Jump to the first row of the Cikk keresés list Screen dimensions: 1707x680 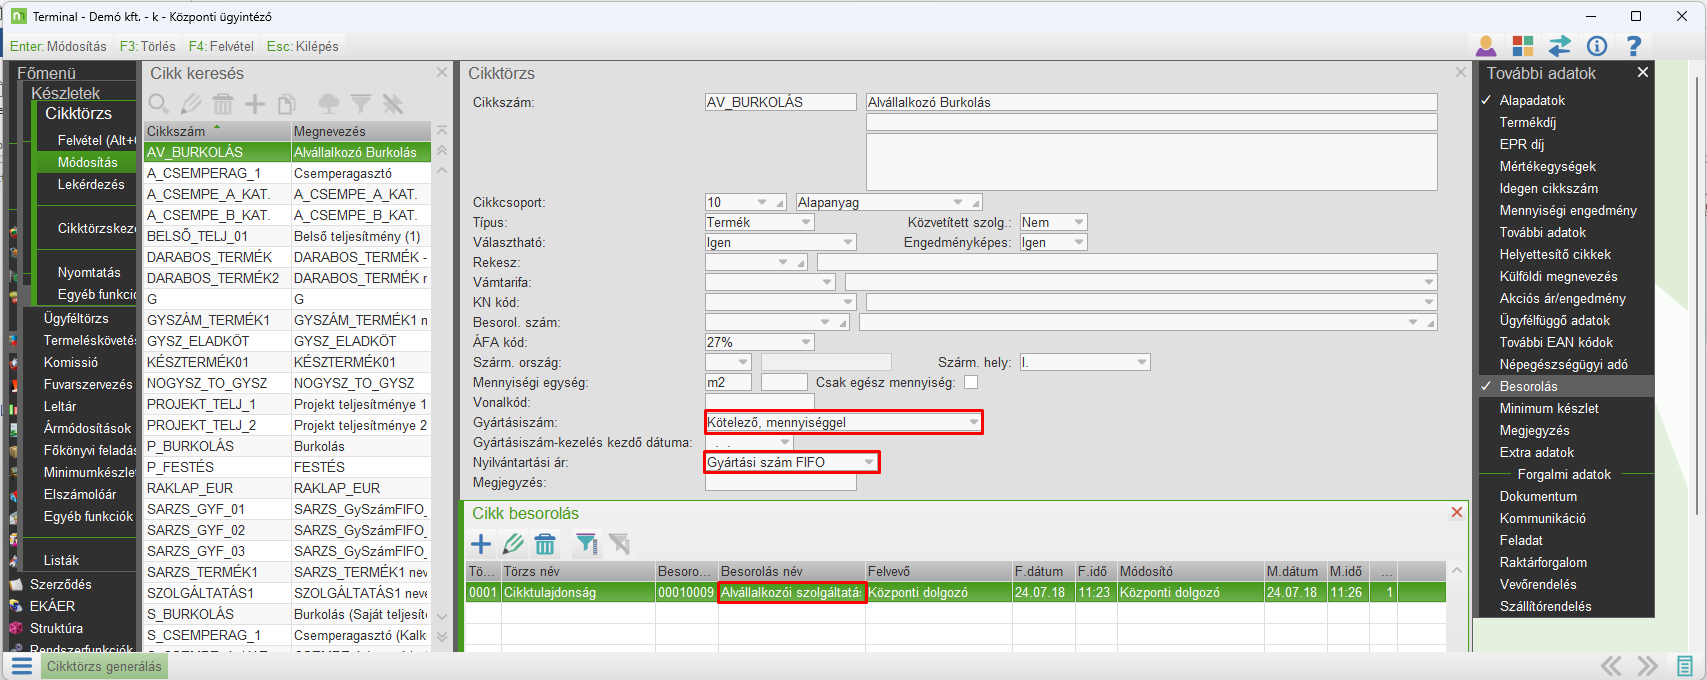click(x=442, y=131)
